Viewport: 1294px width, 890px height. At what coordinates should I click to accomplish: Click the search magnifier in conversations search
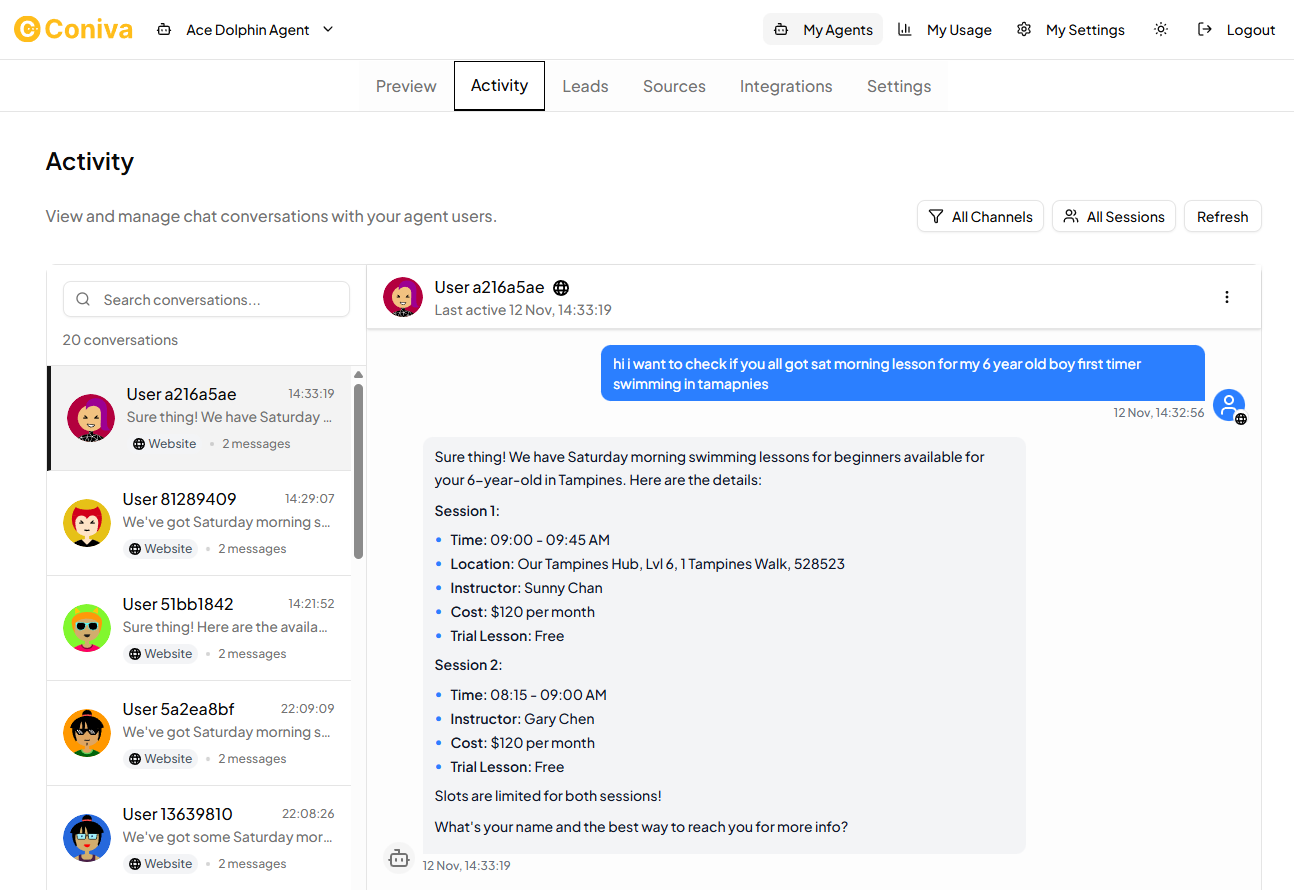coord(83,298)
